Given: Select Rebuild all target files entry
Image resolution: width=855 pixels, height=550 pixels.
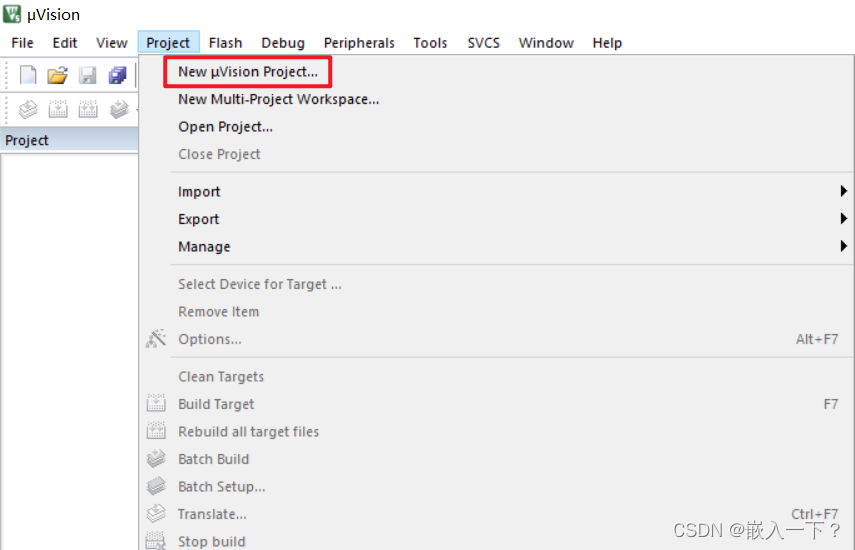Looking at the screenshot, I should pos(497,432).
